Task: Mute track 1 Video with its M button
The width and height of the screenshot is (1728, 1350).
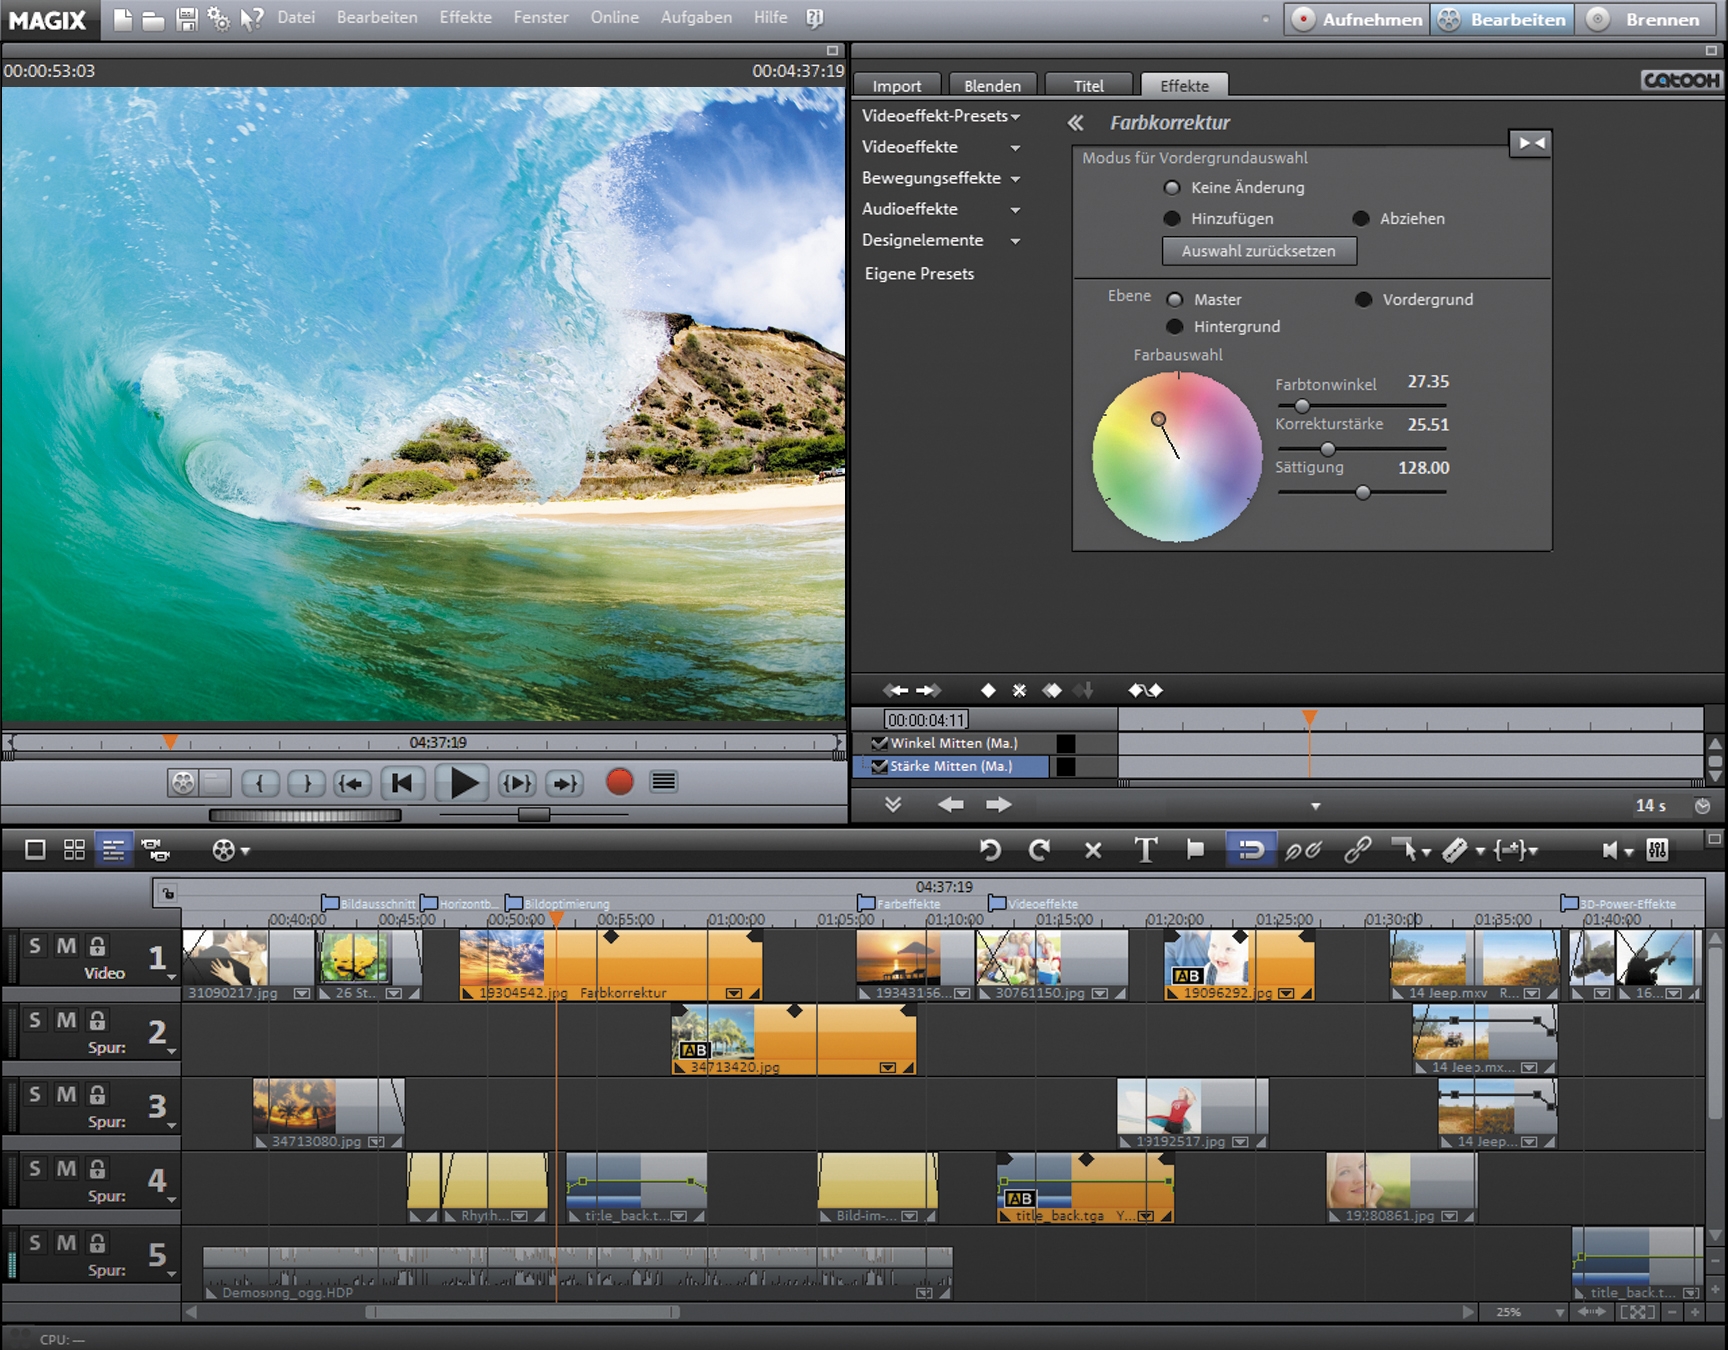Action: [66, 945]
